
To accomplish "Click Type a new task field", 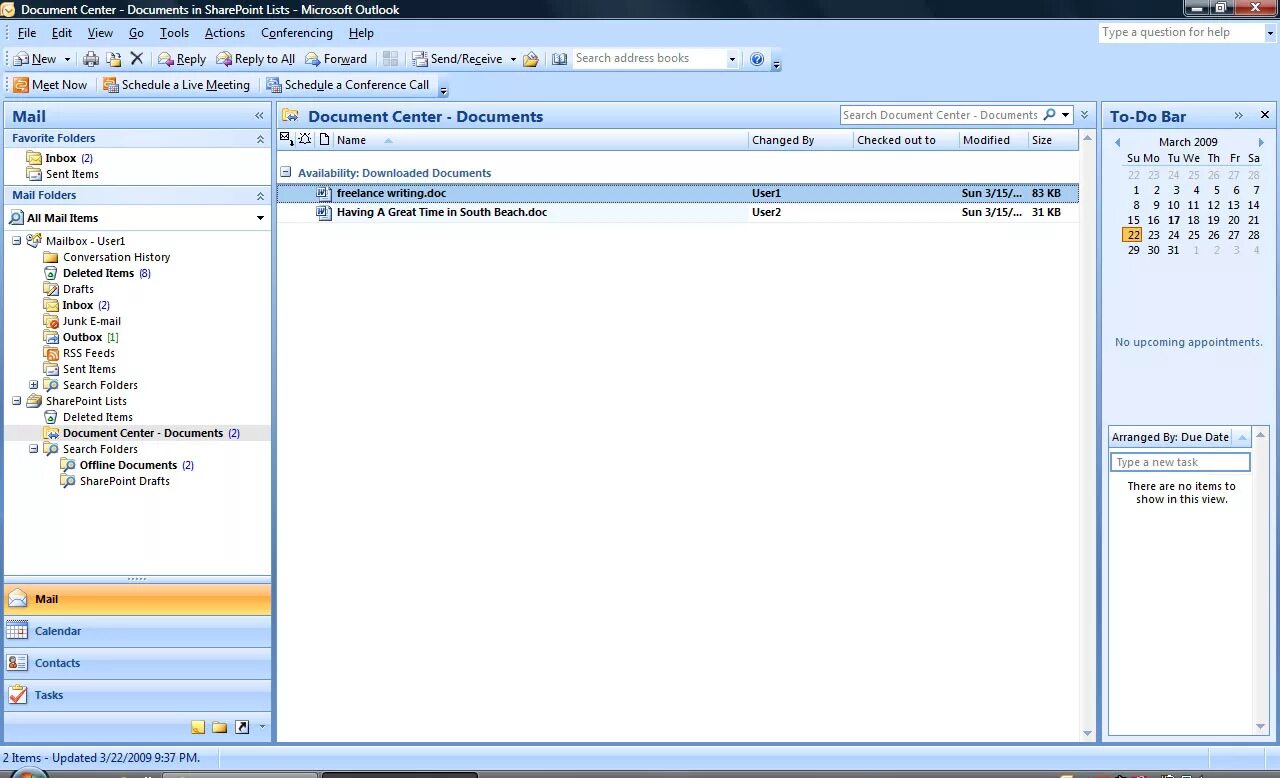I will (1180, 462).
